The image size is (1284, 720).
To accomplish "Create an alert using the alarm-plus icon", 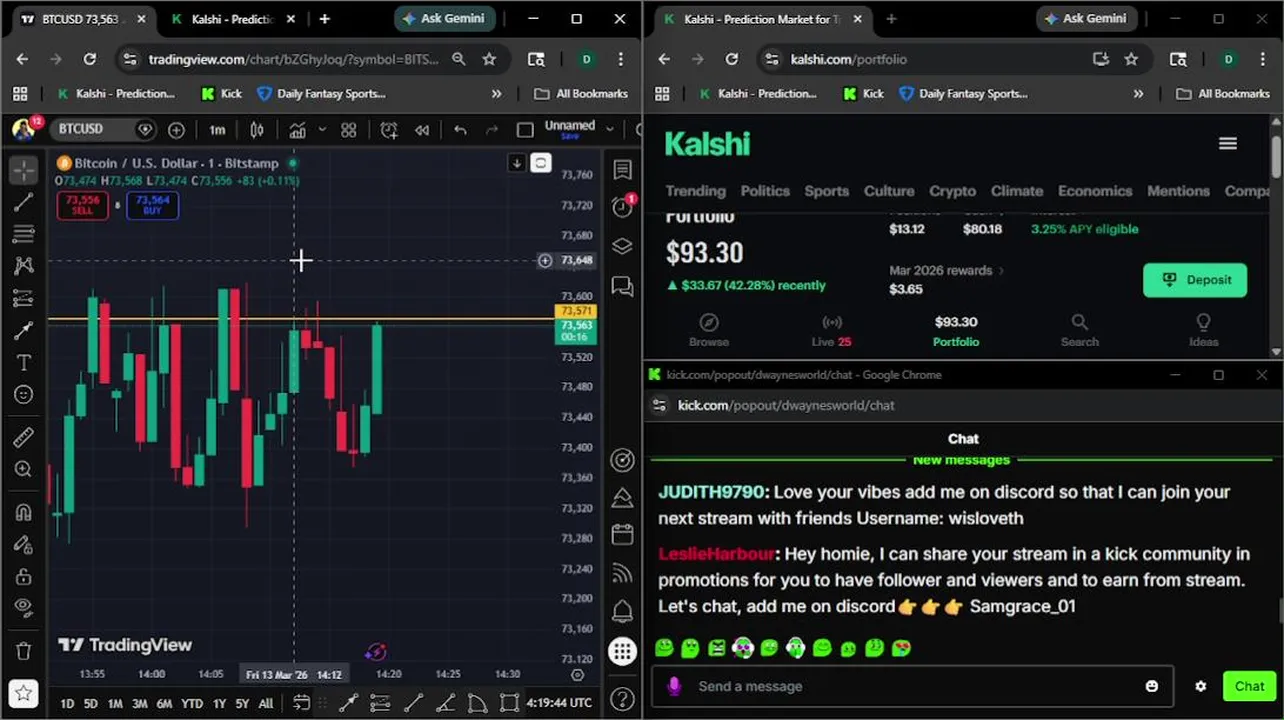I will pyautogui.click(x=389, y=130).
